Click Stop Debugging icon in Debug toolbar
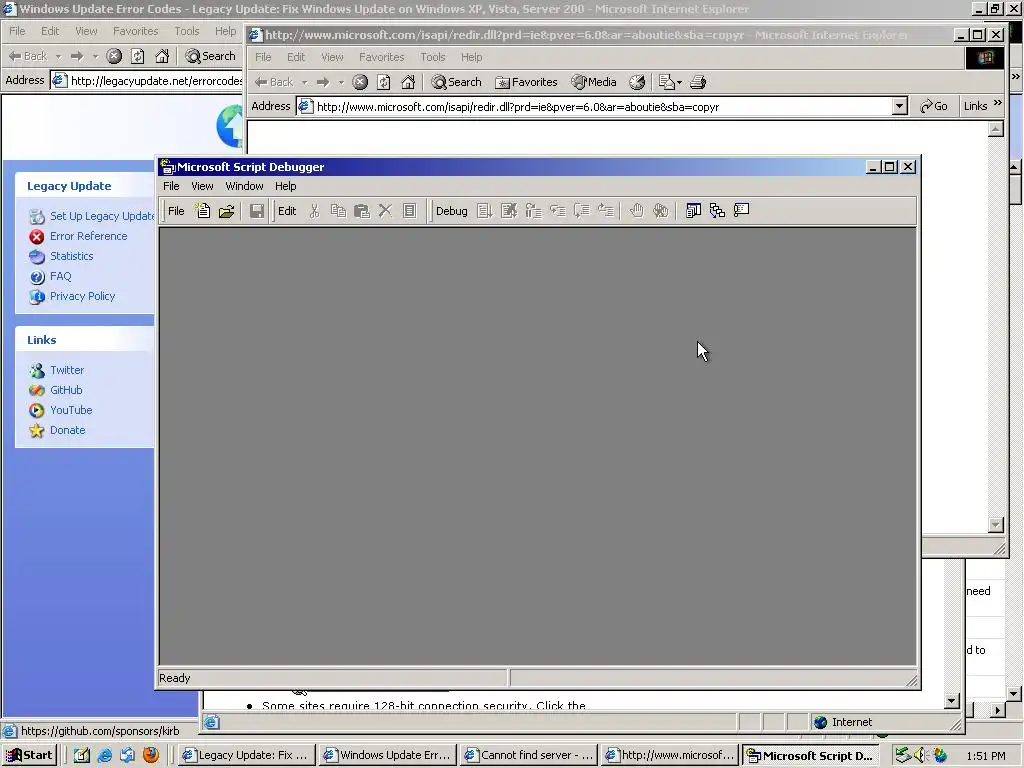This screenshot has width=1024, height=768. point(509,211)
